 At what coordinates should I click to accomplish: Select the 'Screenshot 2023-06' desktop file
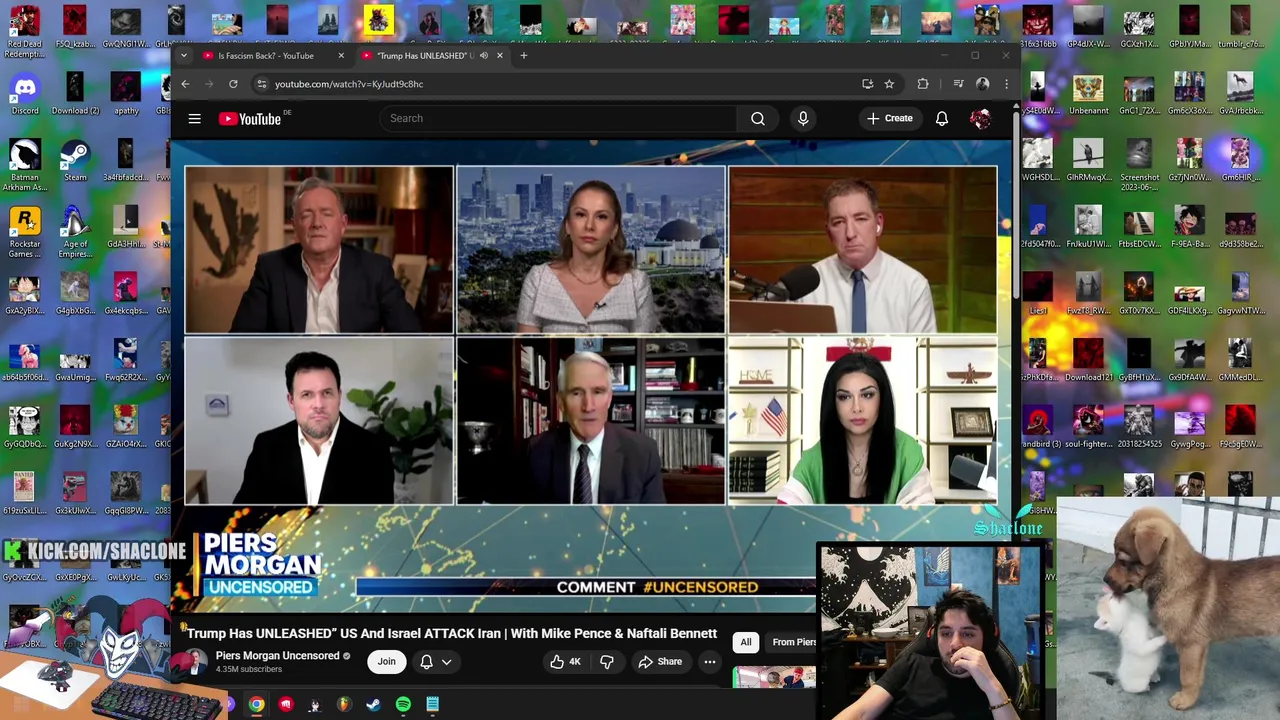point(1139,165)
